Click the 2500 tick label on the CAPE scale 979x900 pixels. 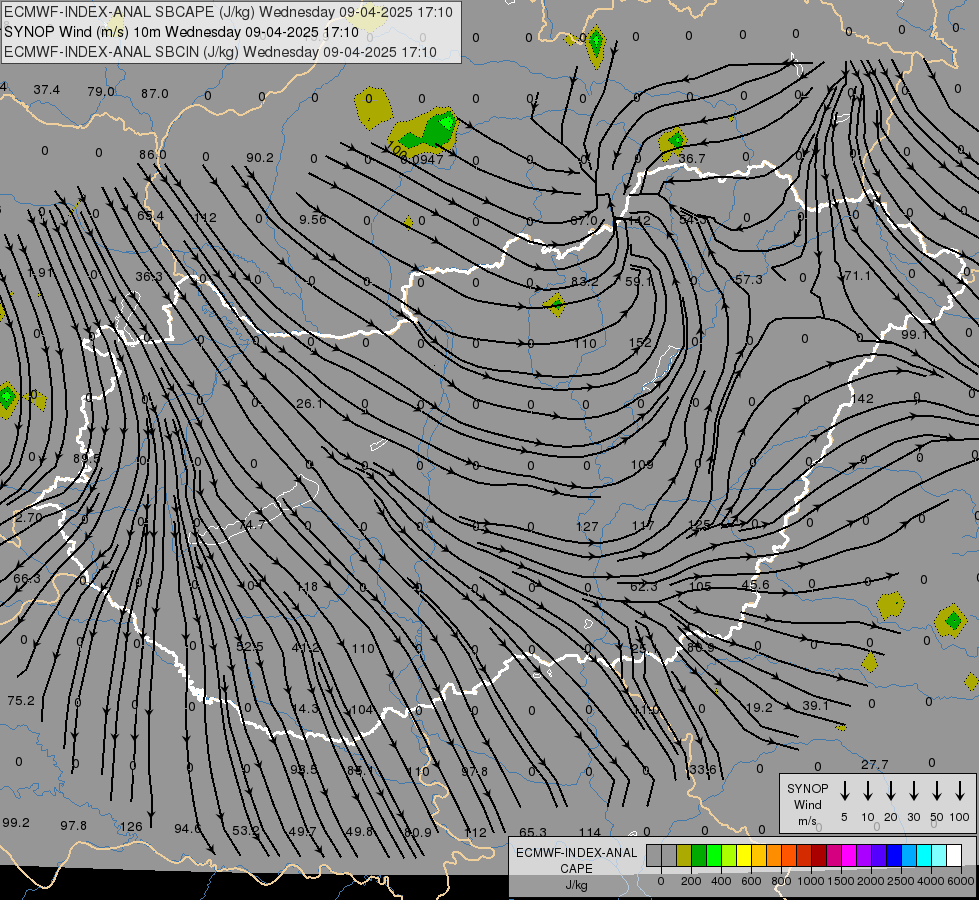click(900, 881)
